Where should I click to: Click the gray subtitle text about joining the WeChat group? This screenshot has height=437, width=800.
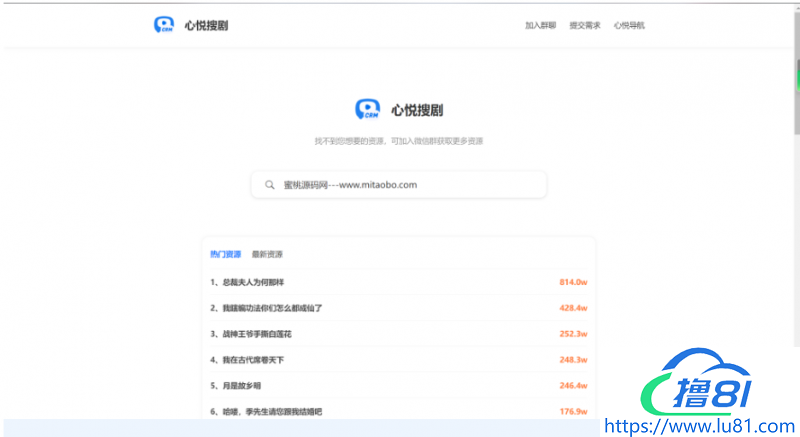coord(398,141)
